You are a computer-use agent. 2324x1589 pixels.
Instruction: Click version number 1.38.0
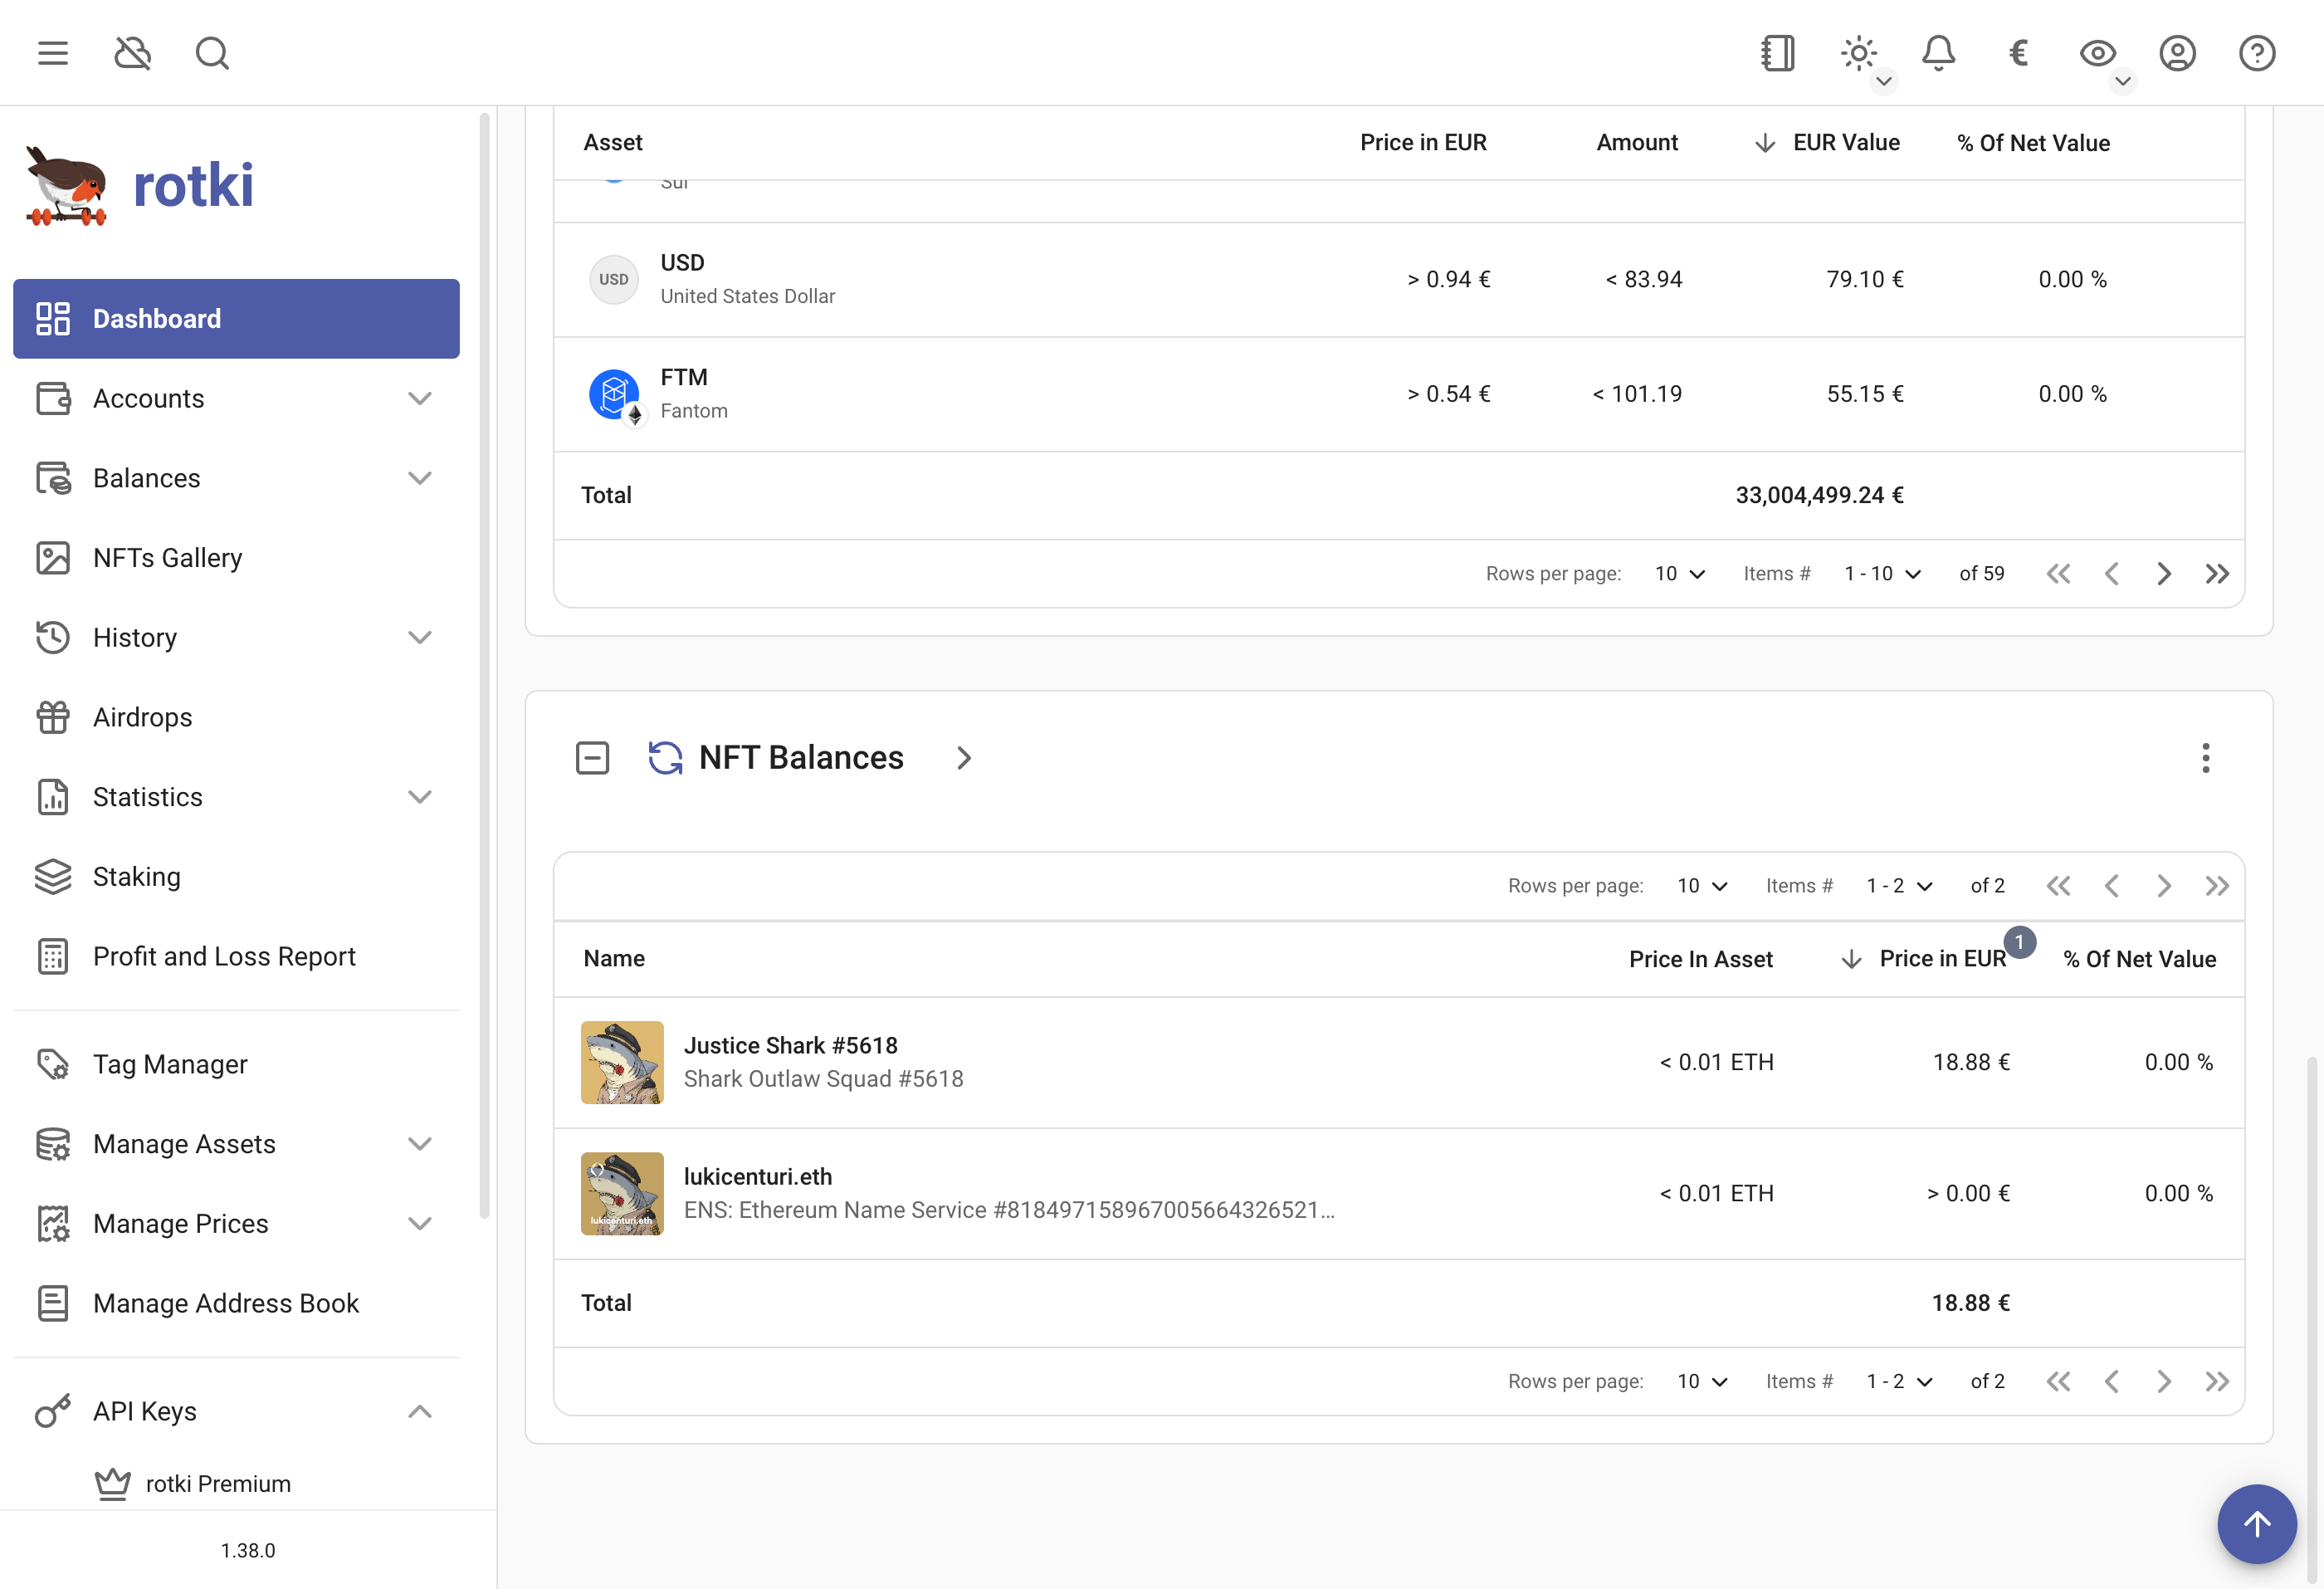tap(248, 1550)
